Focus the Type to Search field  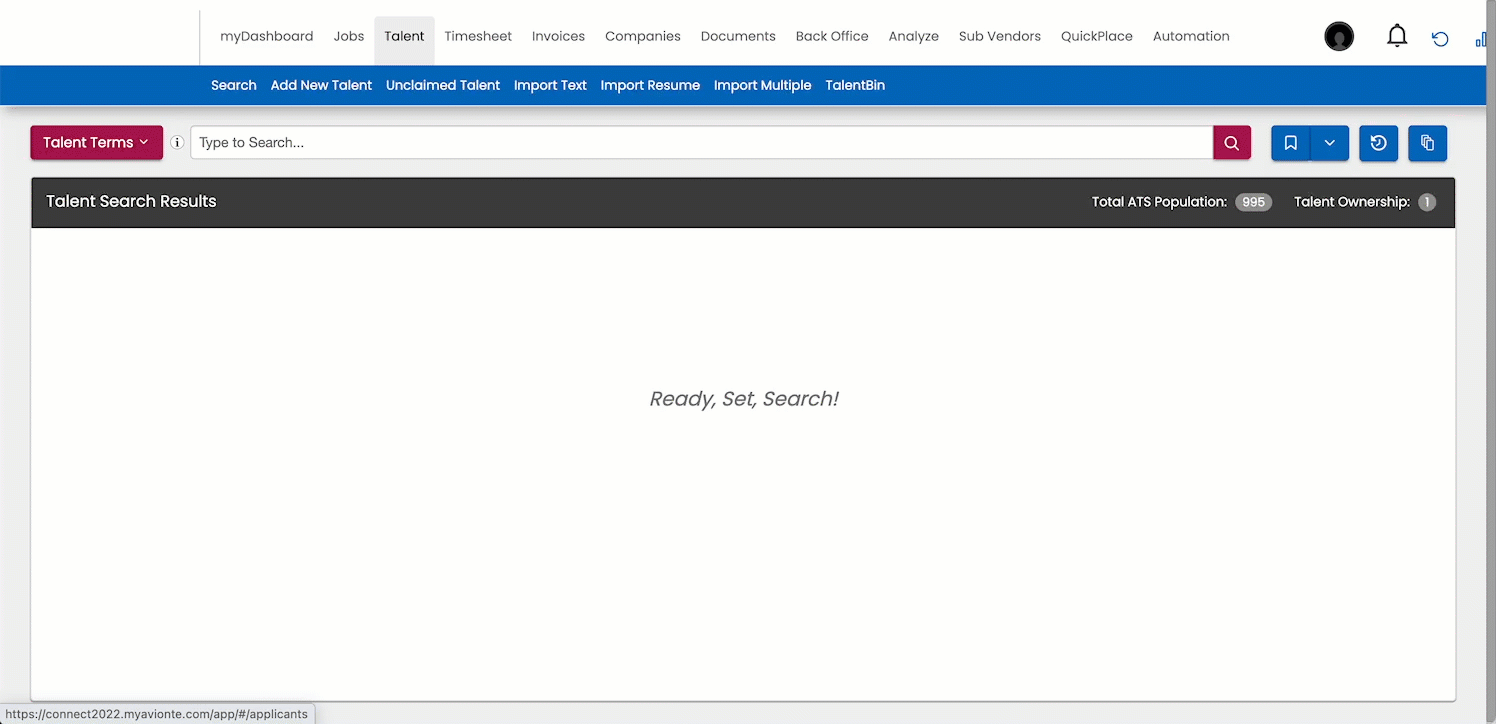pyautogui.click(x=702, y=143)
